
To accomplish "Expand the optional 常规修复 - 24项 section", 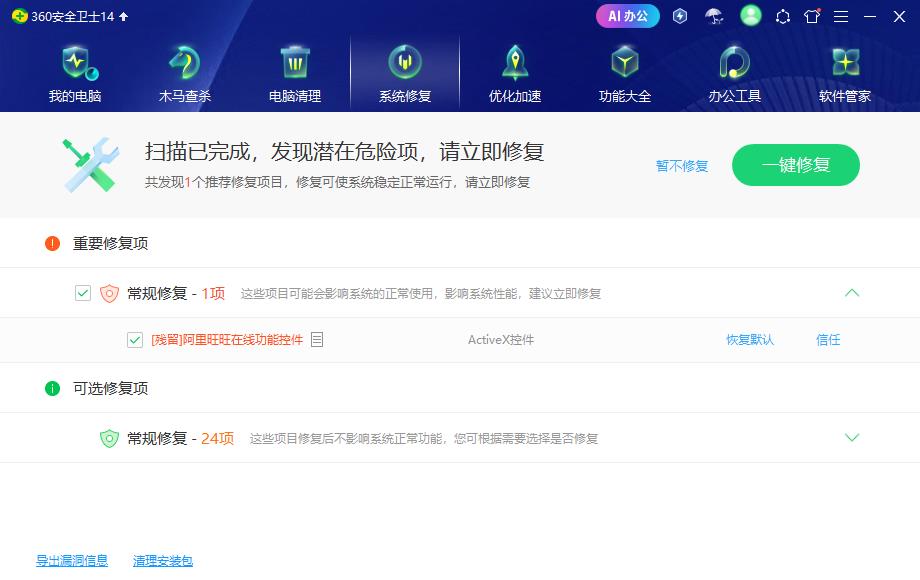I will [x=852, y=437].
